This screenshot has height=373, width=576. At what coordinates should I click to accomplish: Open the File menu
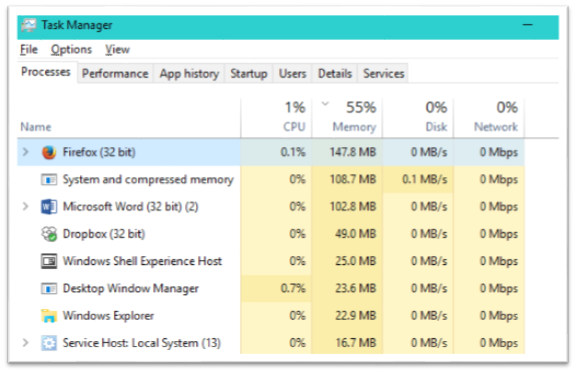click(29, 49)
